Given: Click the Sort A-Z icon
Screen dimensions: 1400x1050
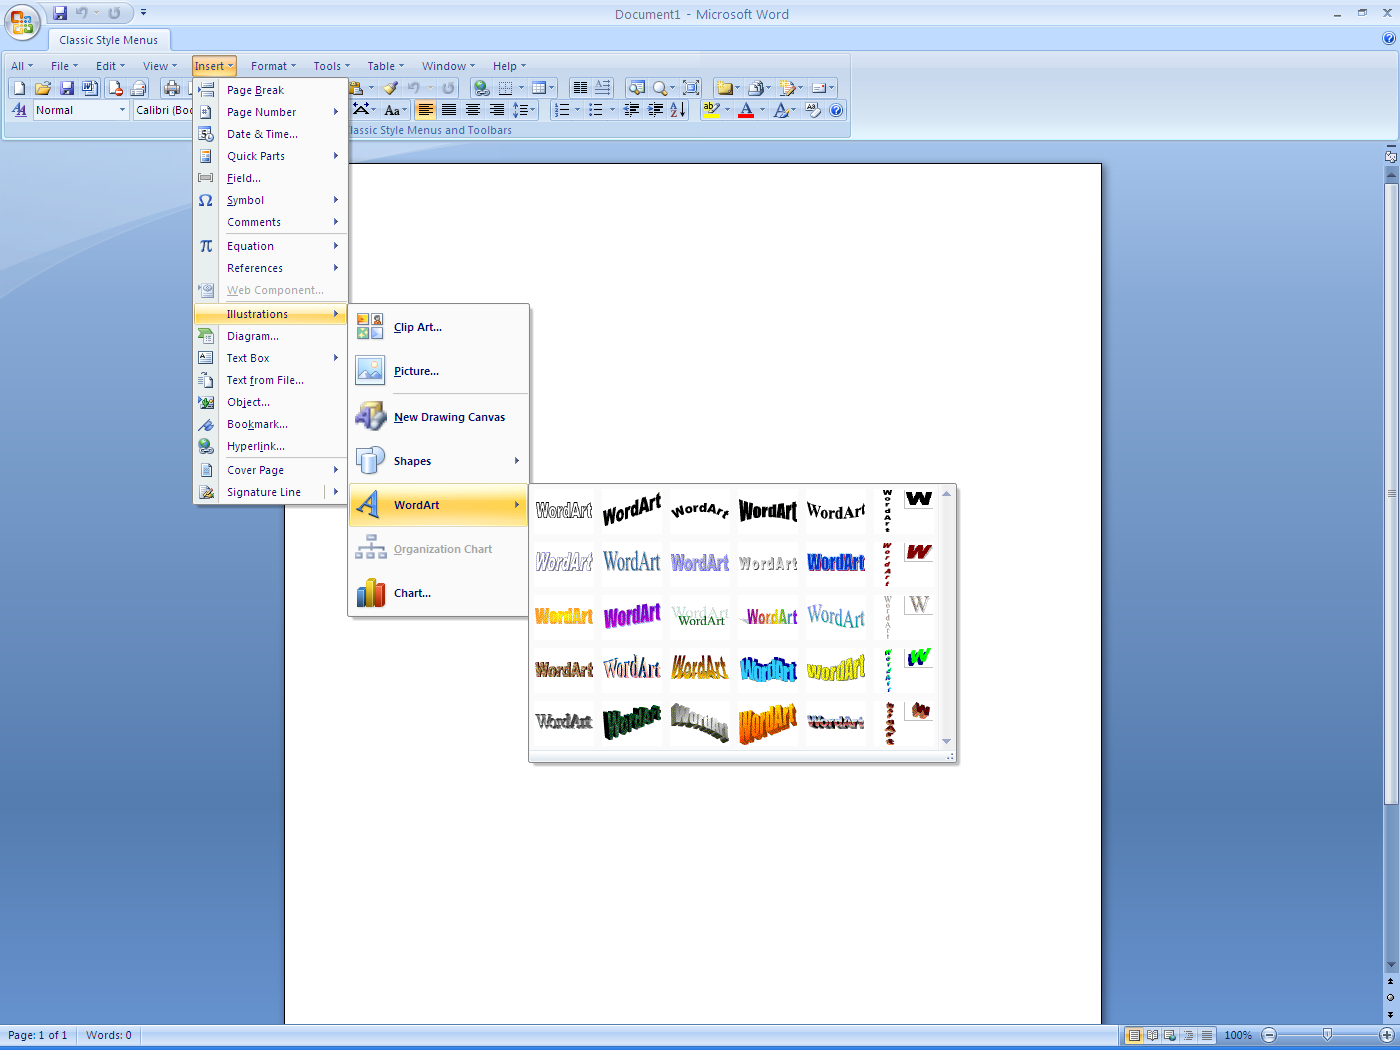Looking at the screenshot, I should point(678,110).
